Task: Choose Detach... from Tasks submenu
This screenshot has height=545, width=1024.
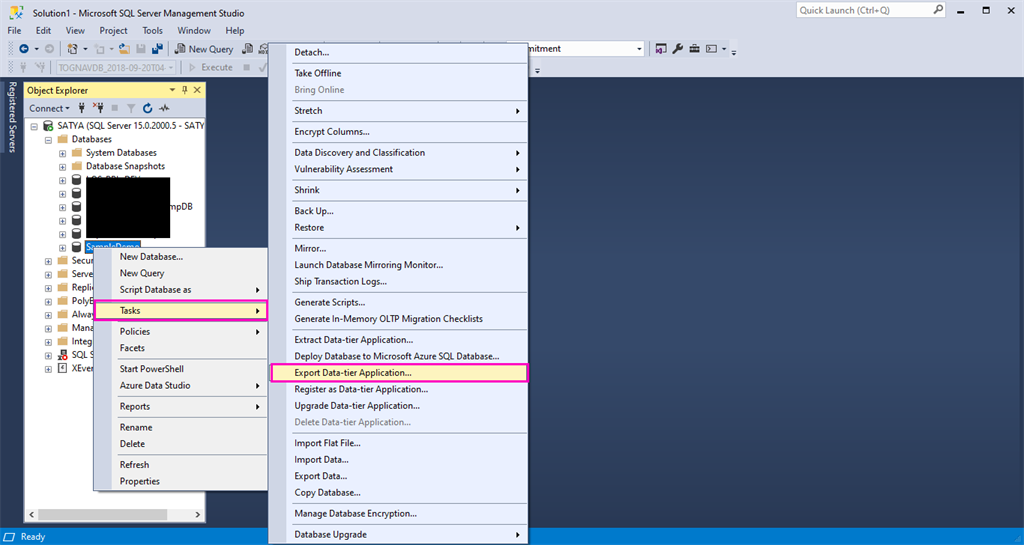Action: point(398,52)
